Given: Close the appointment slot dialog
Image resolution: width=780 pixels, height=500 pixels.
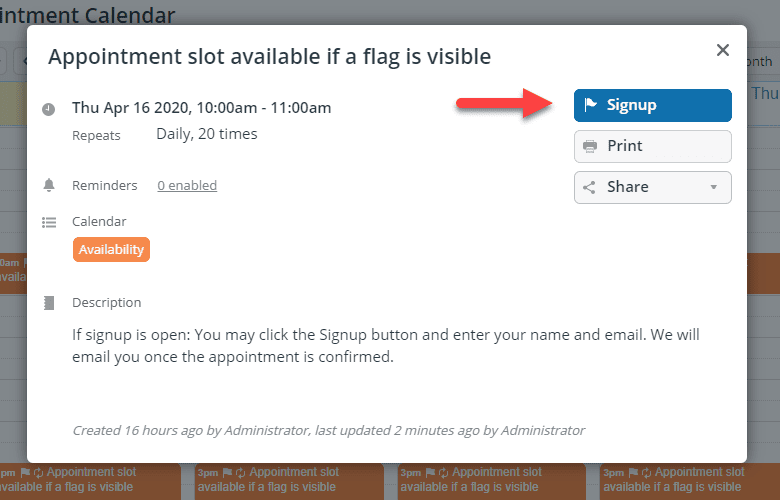Looking at the screenshot, I should tap(723, 50).
